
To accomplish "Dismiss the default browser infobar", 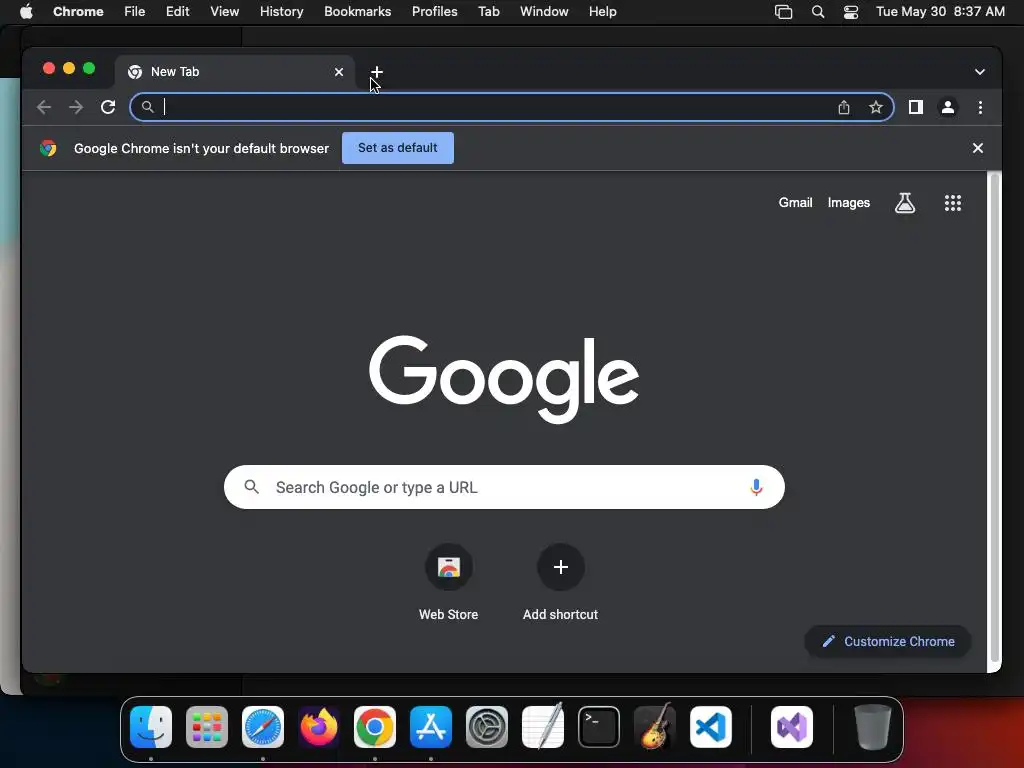I will [978, 148].
